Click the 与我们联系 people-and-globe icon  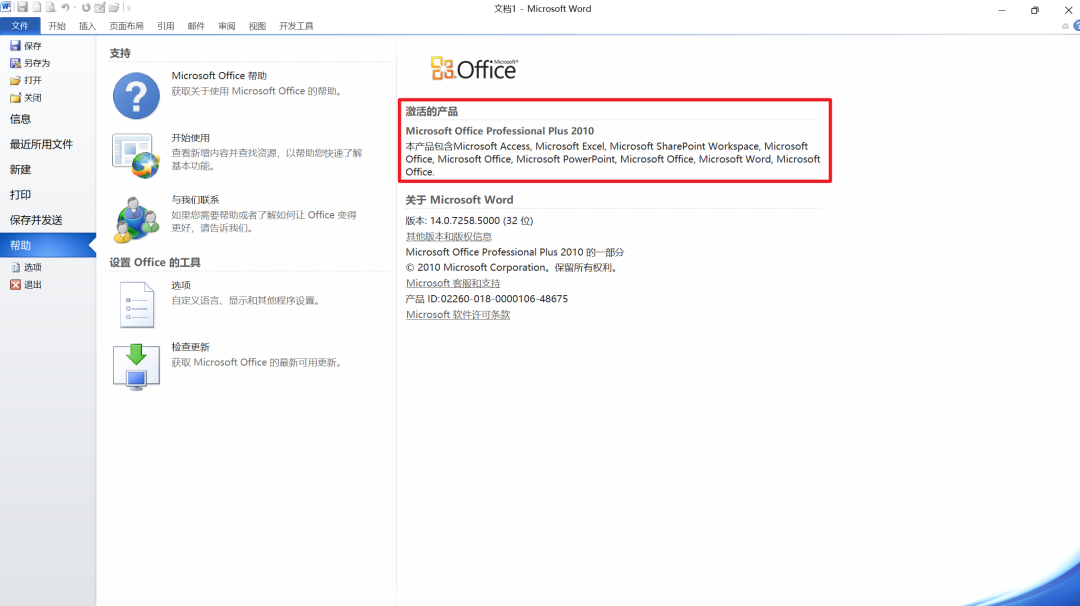(x=136, y=219)
